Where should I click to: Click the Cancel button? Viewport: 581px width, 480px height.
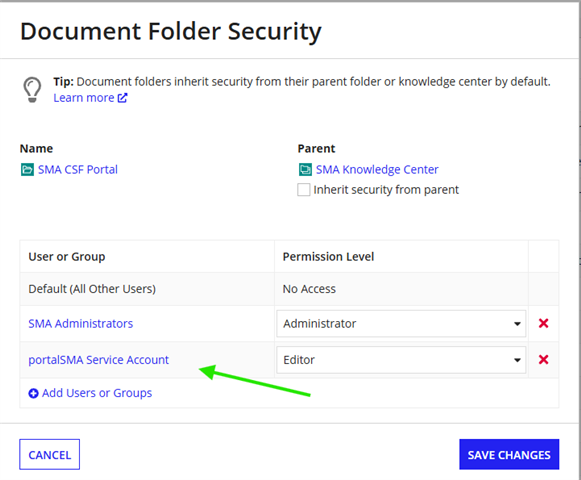point(50,454)
